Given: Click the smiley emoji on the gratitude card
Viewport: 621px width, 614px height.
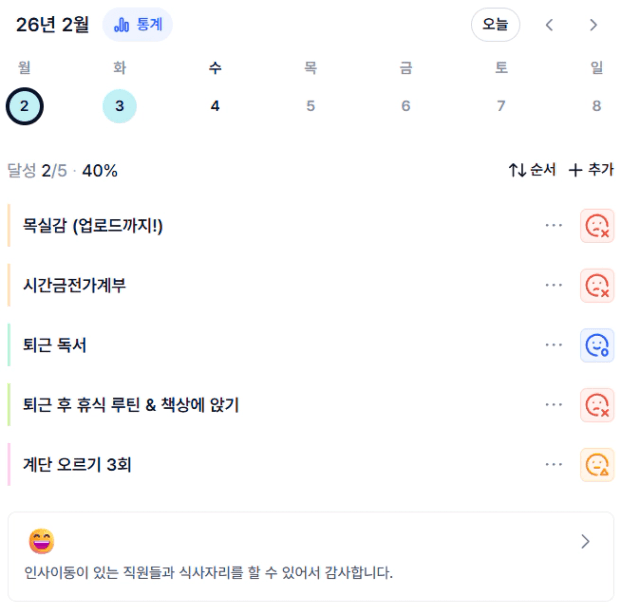Looking at the screenshot, I should pyautogui.click(x=41, y=542).
